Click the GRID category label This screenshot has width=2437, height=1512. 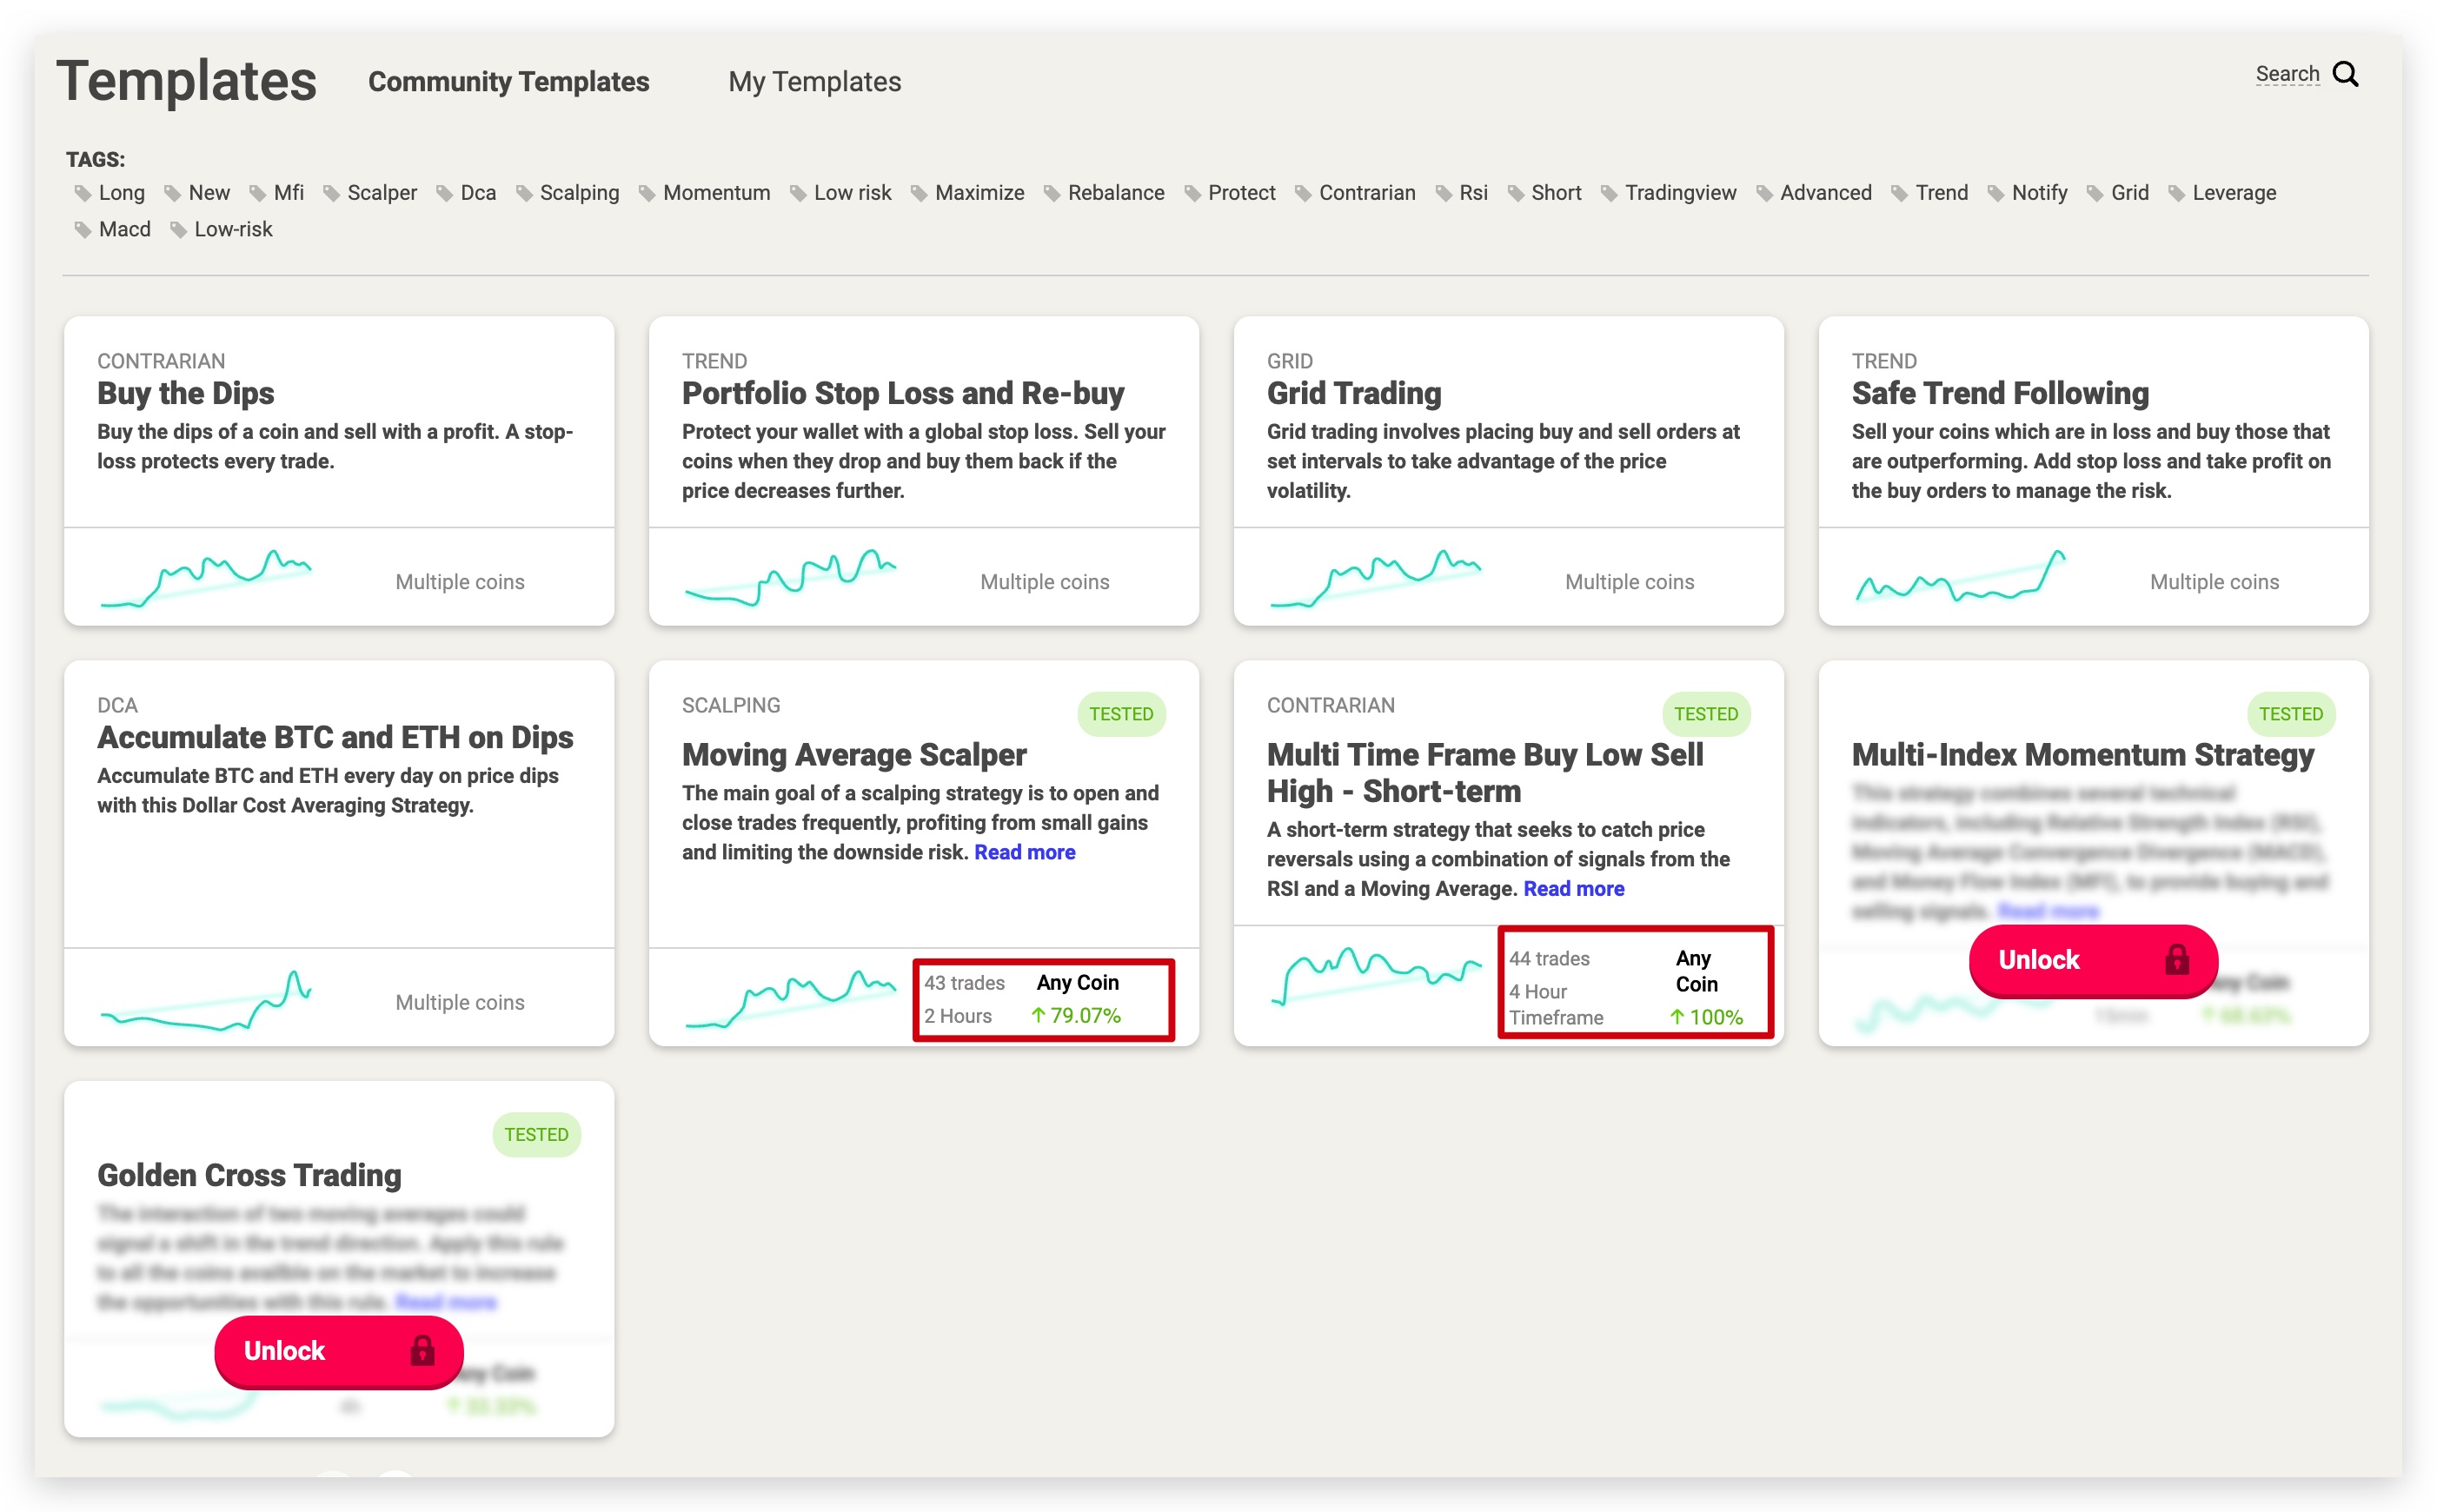(x=1289, y=361)
